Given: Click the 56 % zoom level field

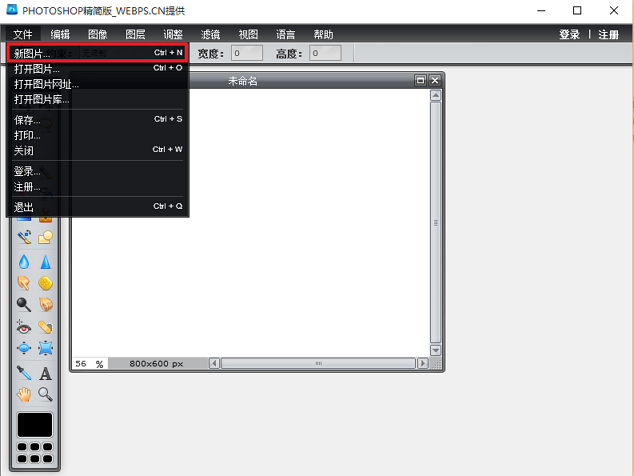Looking at the screenshot, I should (90, 364).
